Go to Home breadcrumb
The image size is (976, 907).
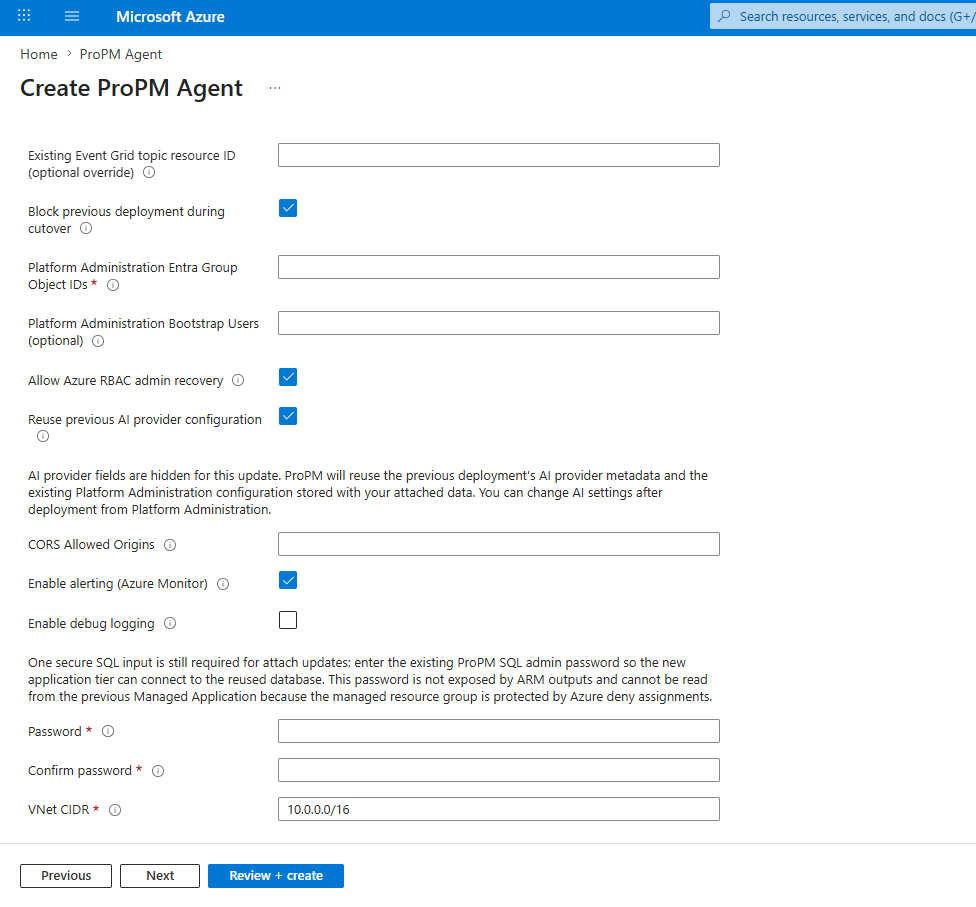[39, 54]
